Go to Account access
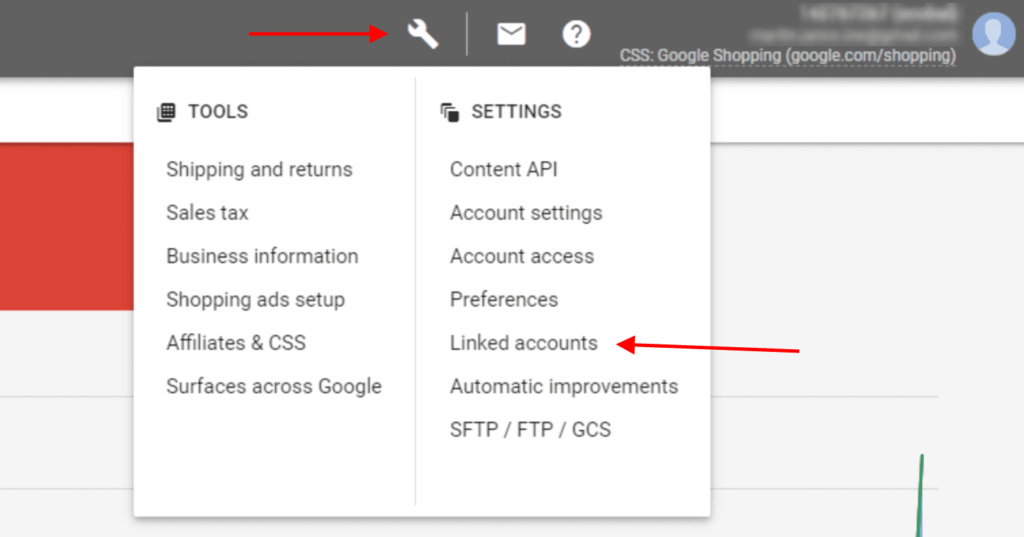Screen dimensions: 1024x537 [x=522, y=256]
